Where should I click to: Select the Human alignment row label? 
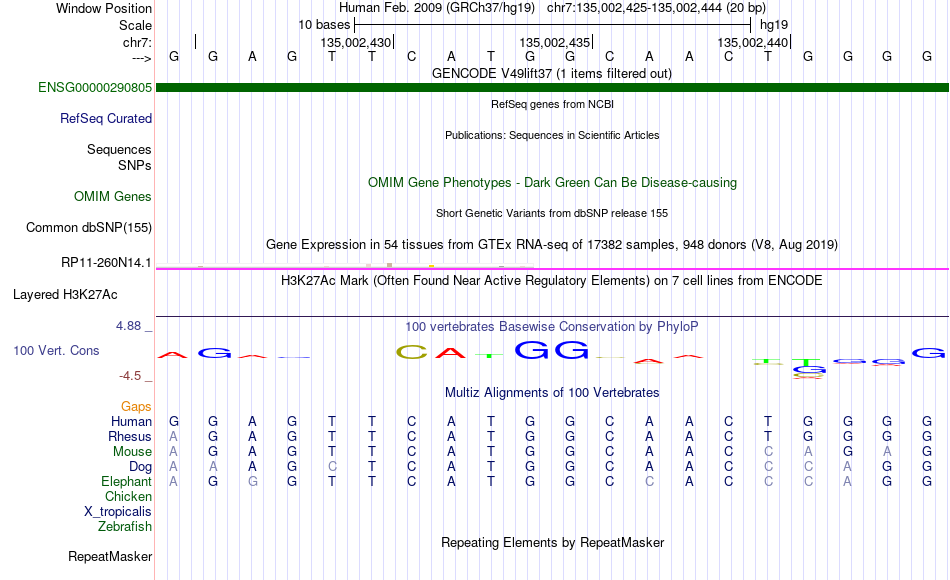(131, 421)
